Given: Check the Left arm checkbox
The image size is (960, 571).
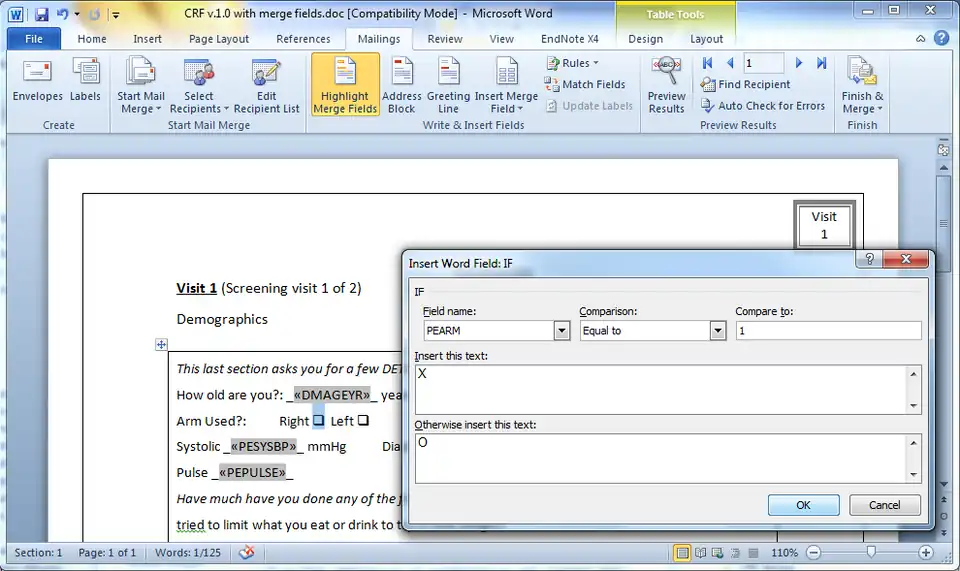Looking at the screenshot, I should [363, 421].
